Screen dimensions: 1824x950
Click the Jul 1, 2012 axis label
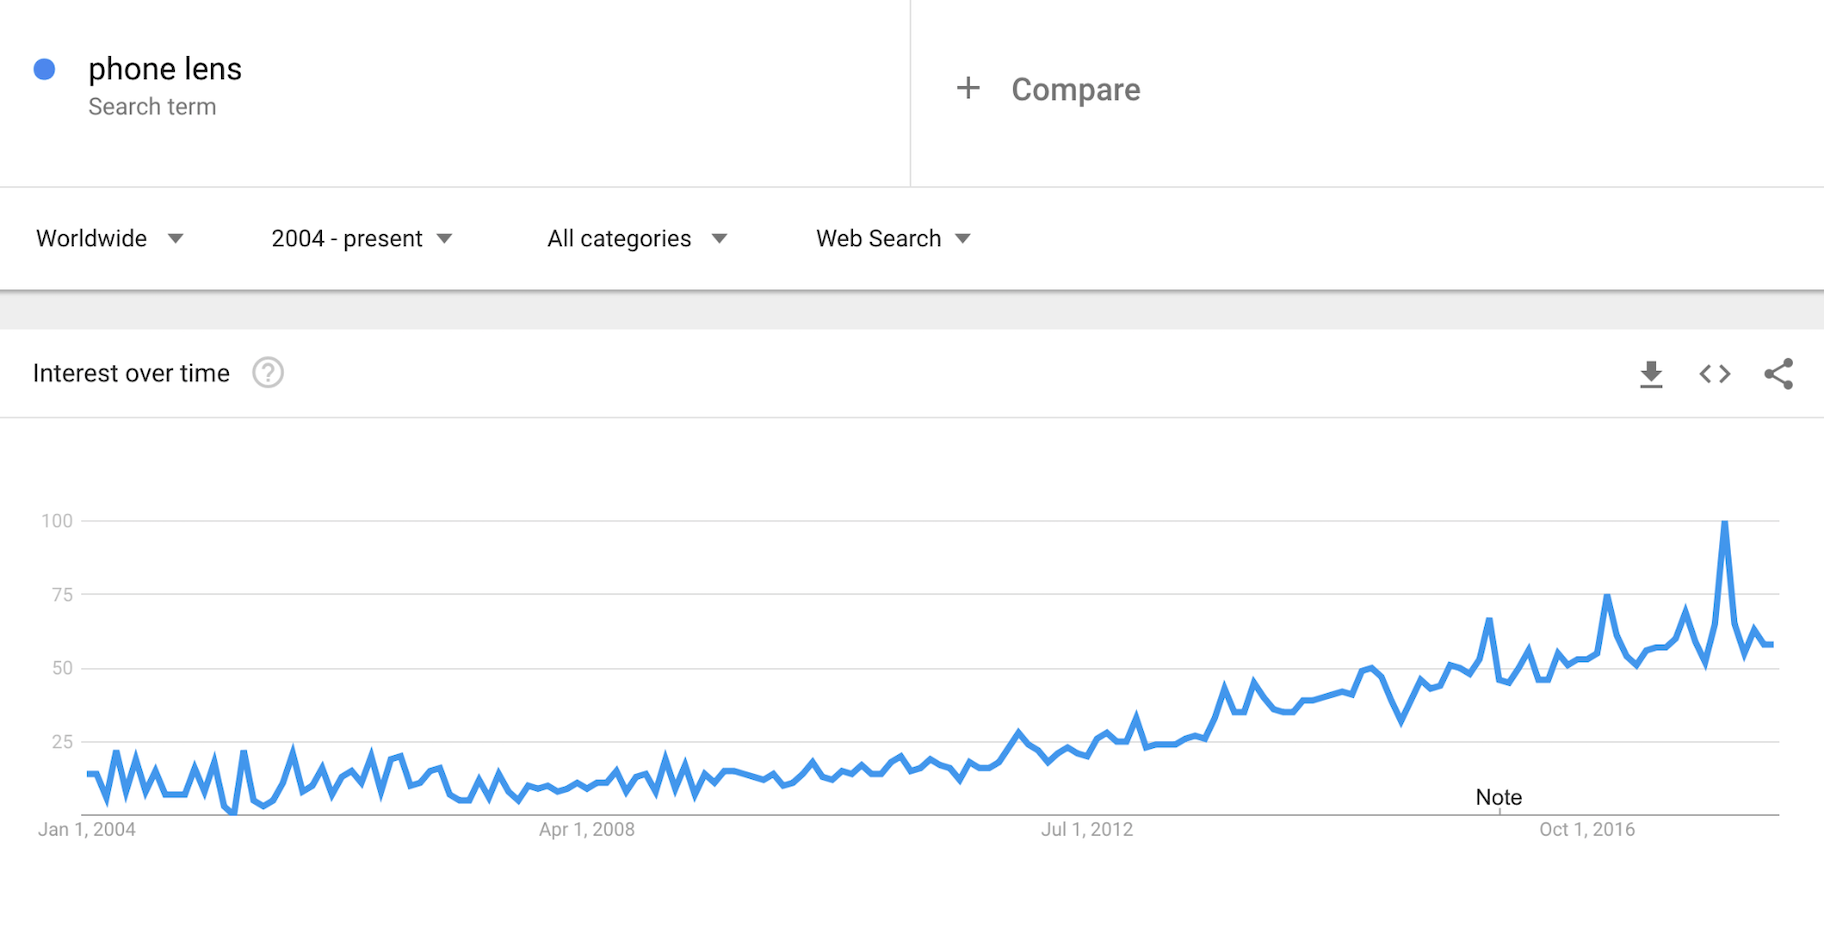click(x=1087, y=829)
